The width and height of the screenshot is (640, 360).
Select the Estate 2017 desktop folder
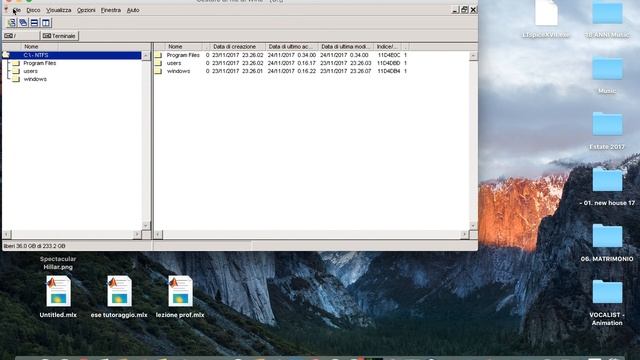coord(607,124)
